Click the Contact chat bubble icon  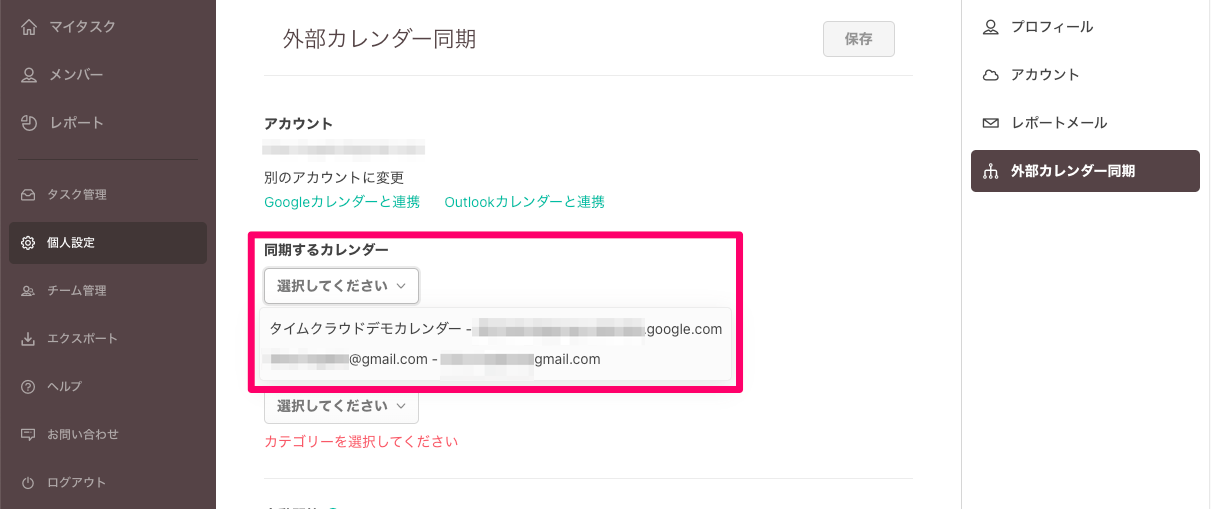click(x=29, y=435)
